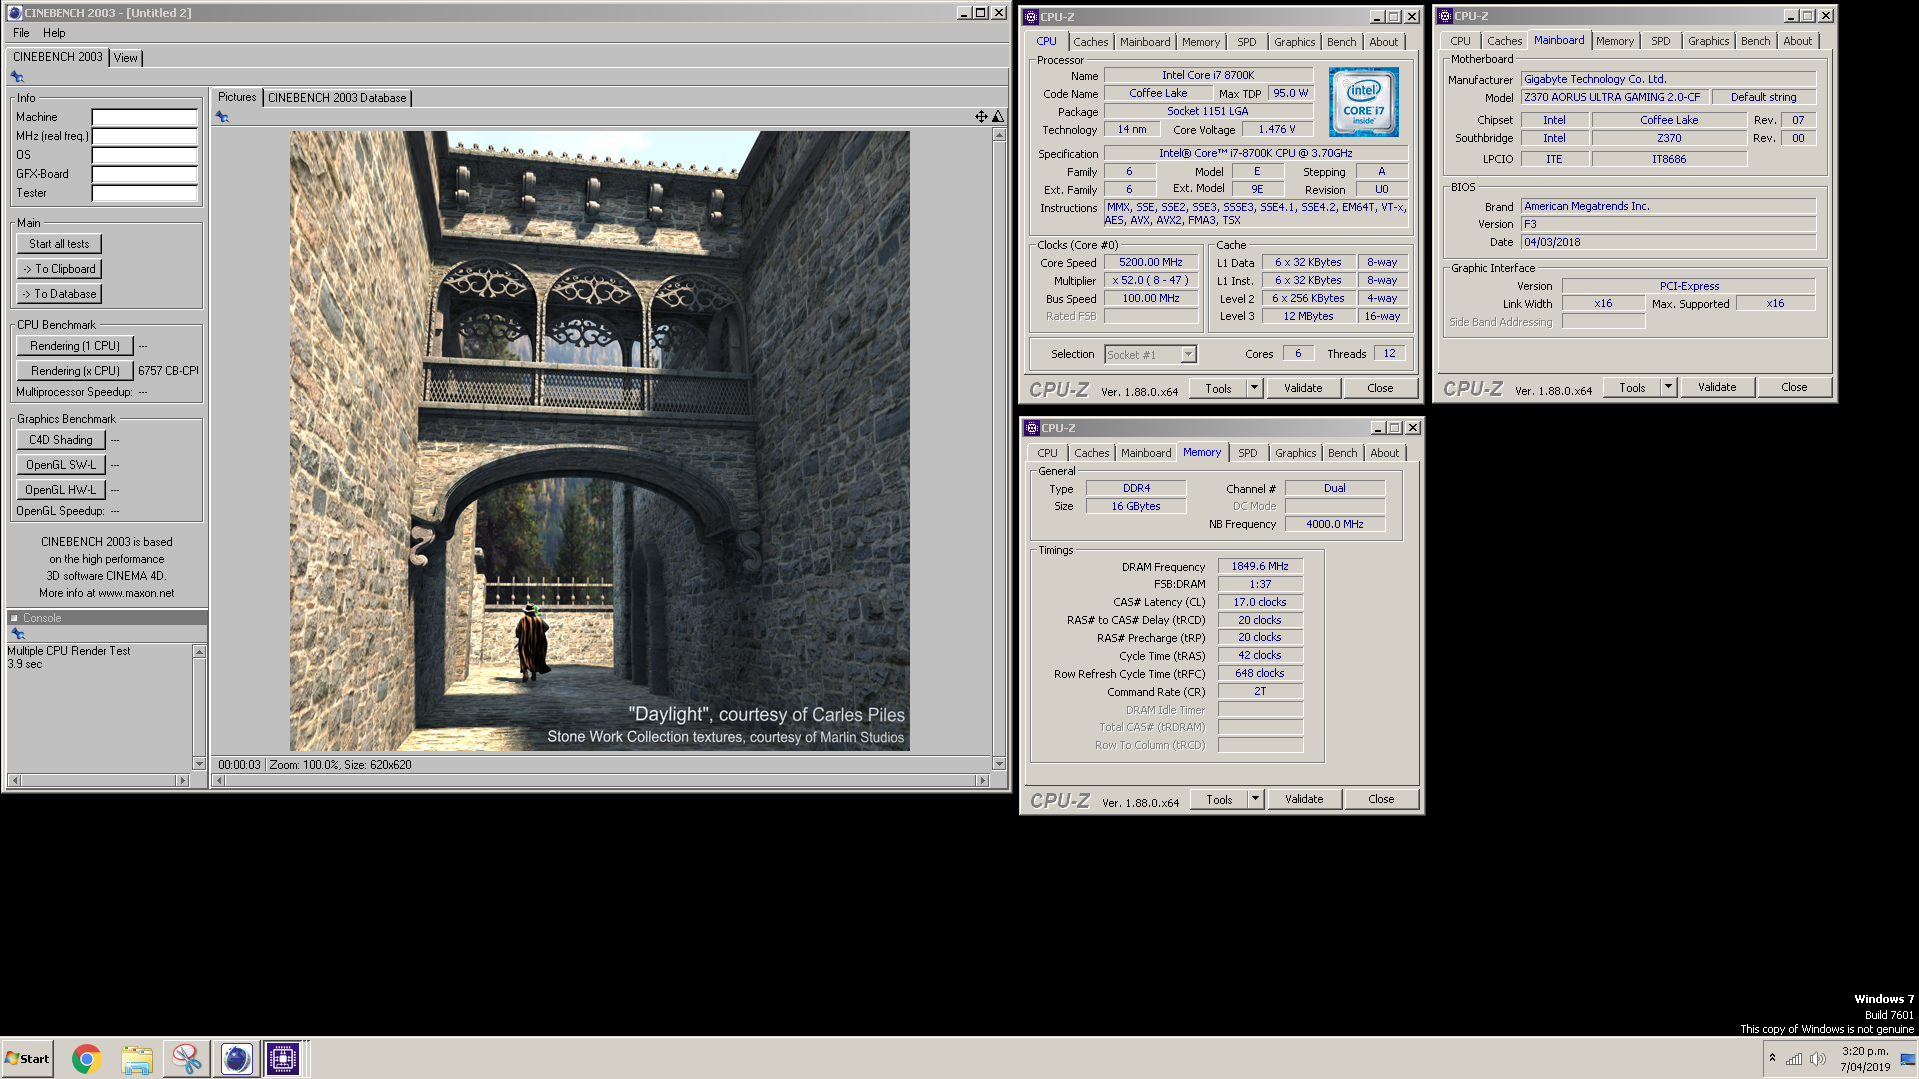
Task: Click picture horizontal scrollbar right arrow
Action: 983,780
